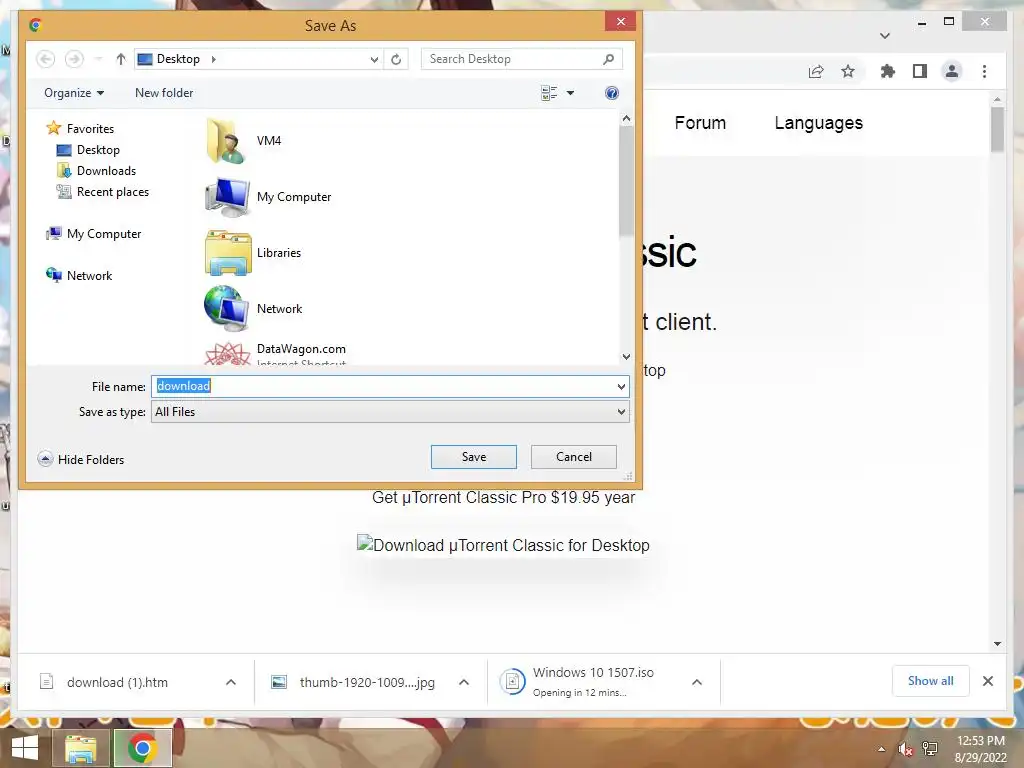Image resolution: width=1024 pixels, height=768 pixels.
Task: Select Downloads under Favorites
Action: [97, 170]
